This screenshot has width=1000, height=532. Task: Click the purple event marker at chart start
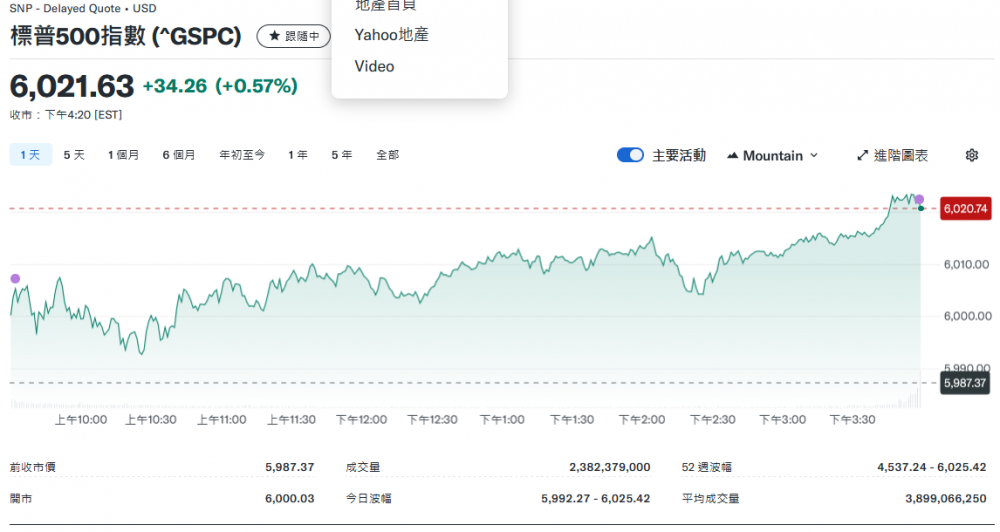(14, 278)
